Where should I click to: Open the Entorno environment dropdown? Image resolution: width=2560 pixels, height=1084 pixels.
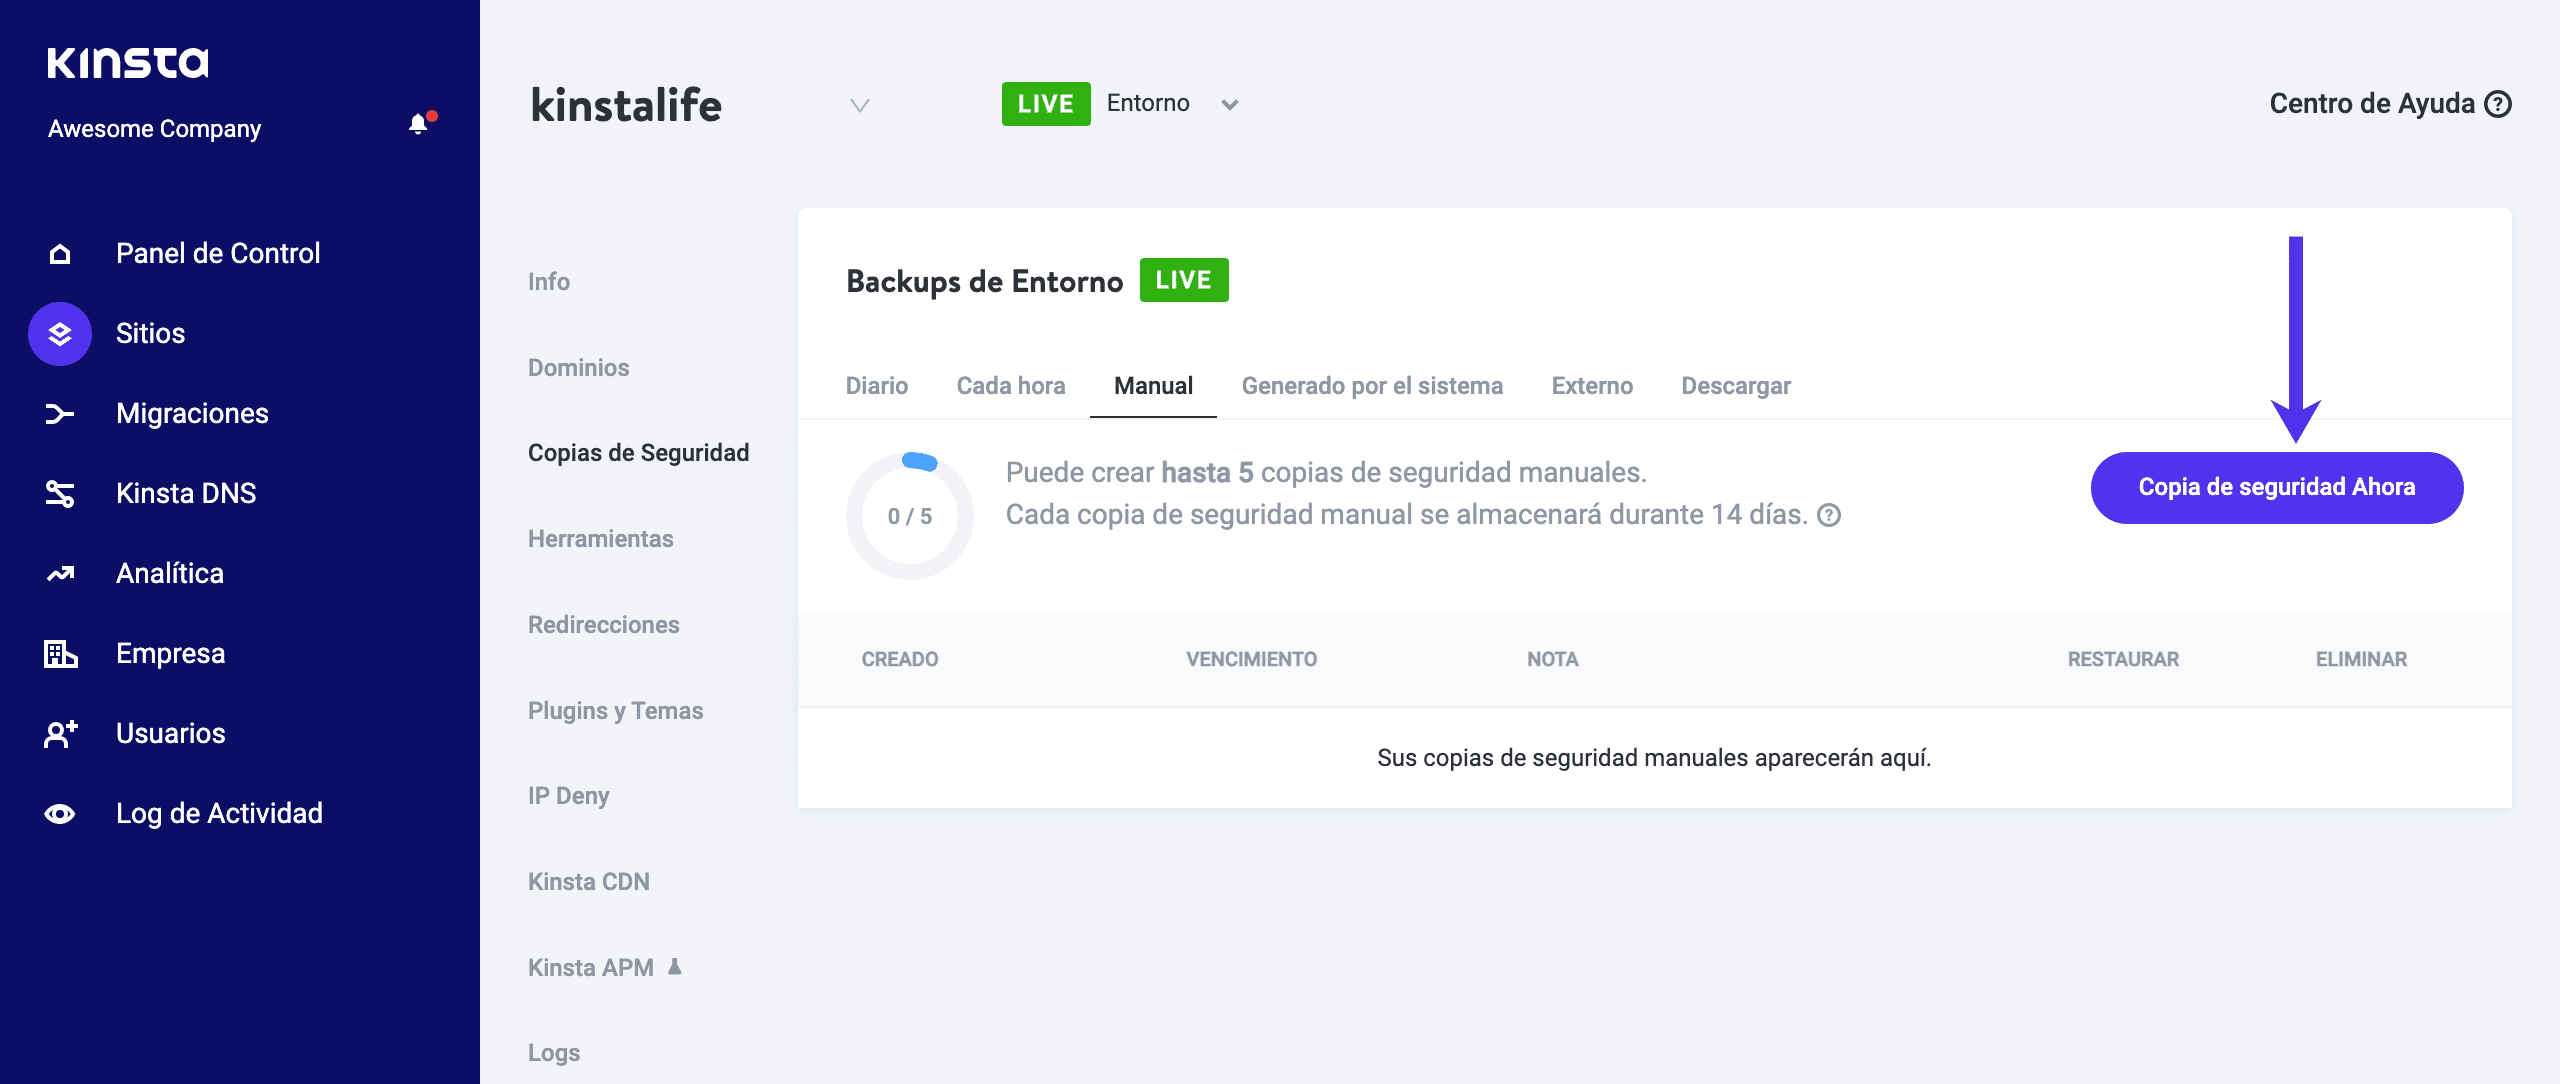click(x=1229, y=104)
